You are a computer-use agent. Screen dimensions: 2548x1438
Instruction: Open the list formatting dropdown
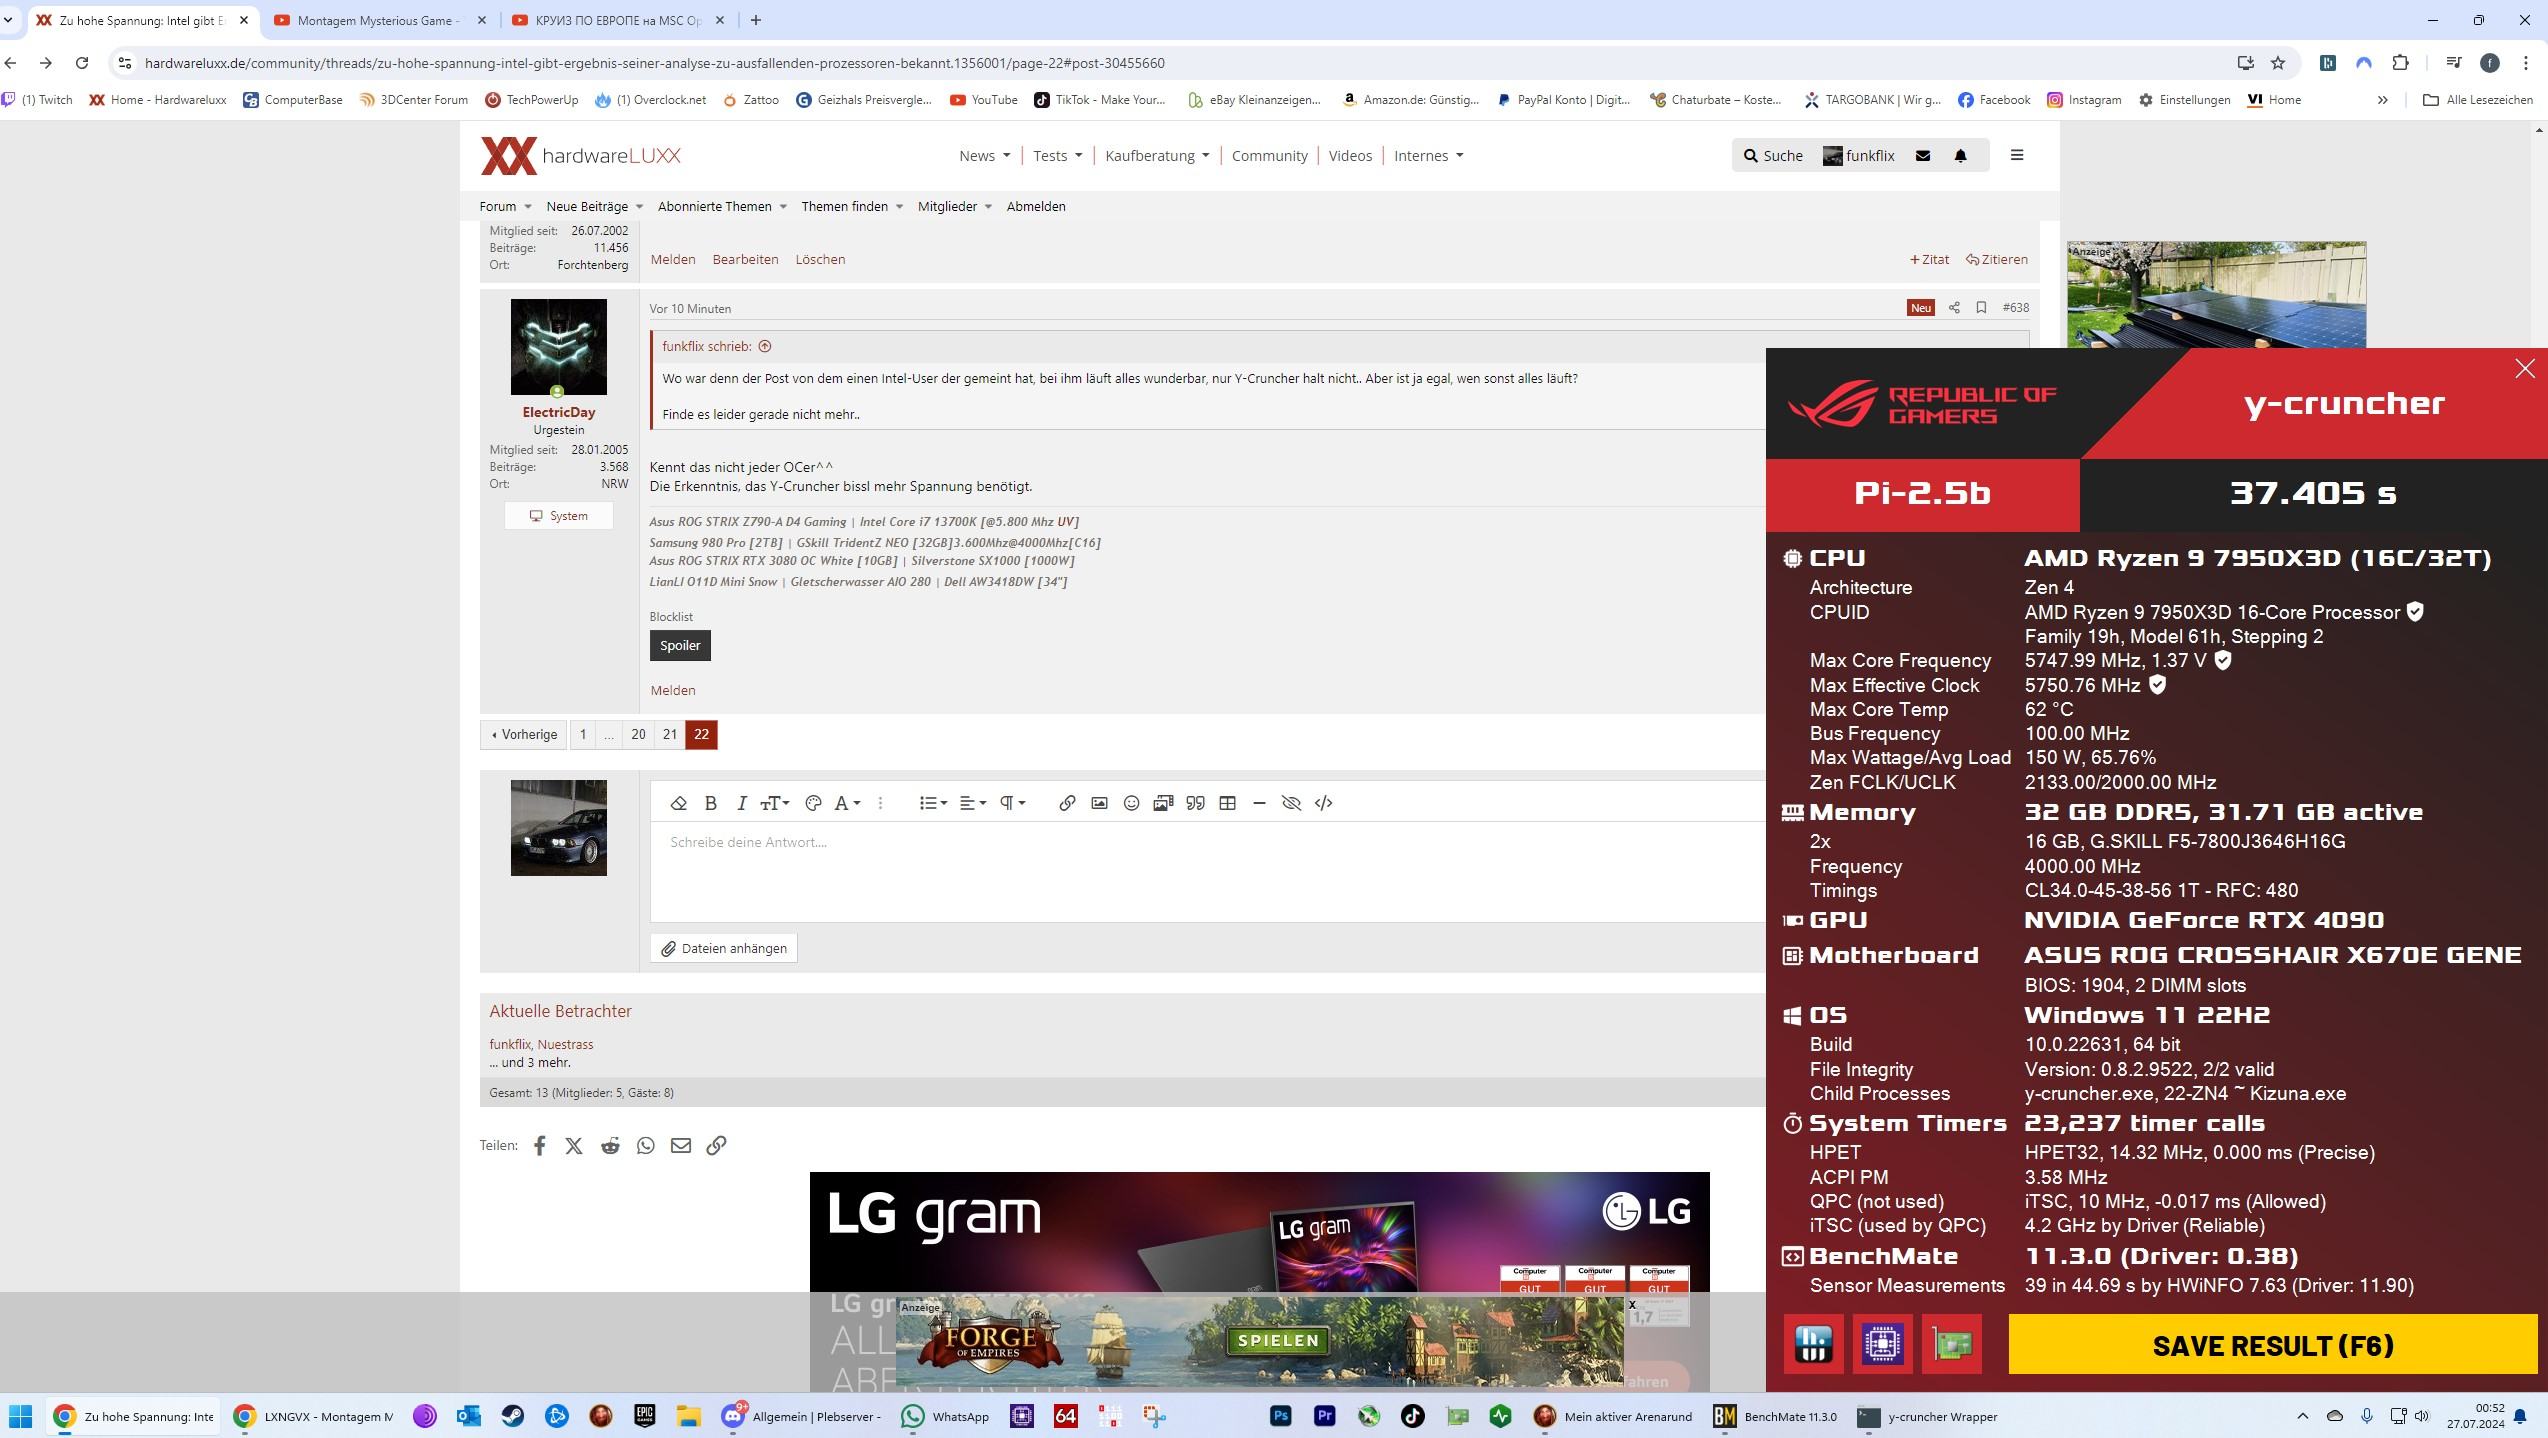coord(932,803)
